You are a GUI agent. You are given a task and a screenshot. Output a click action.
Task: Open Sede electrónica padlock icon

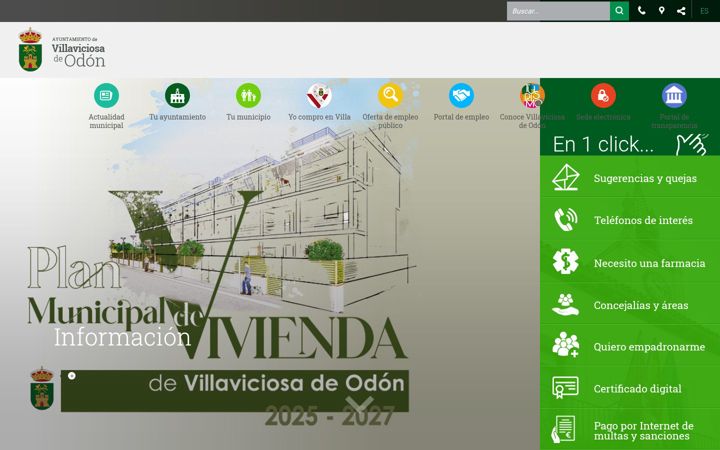tap(603, 96)
